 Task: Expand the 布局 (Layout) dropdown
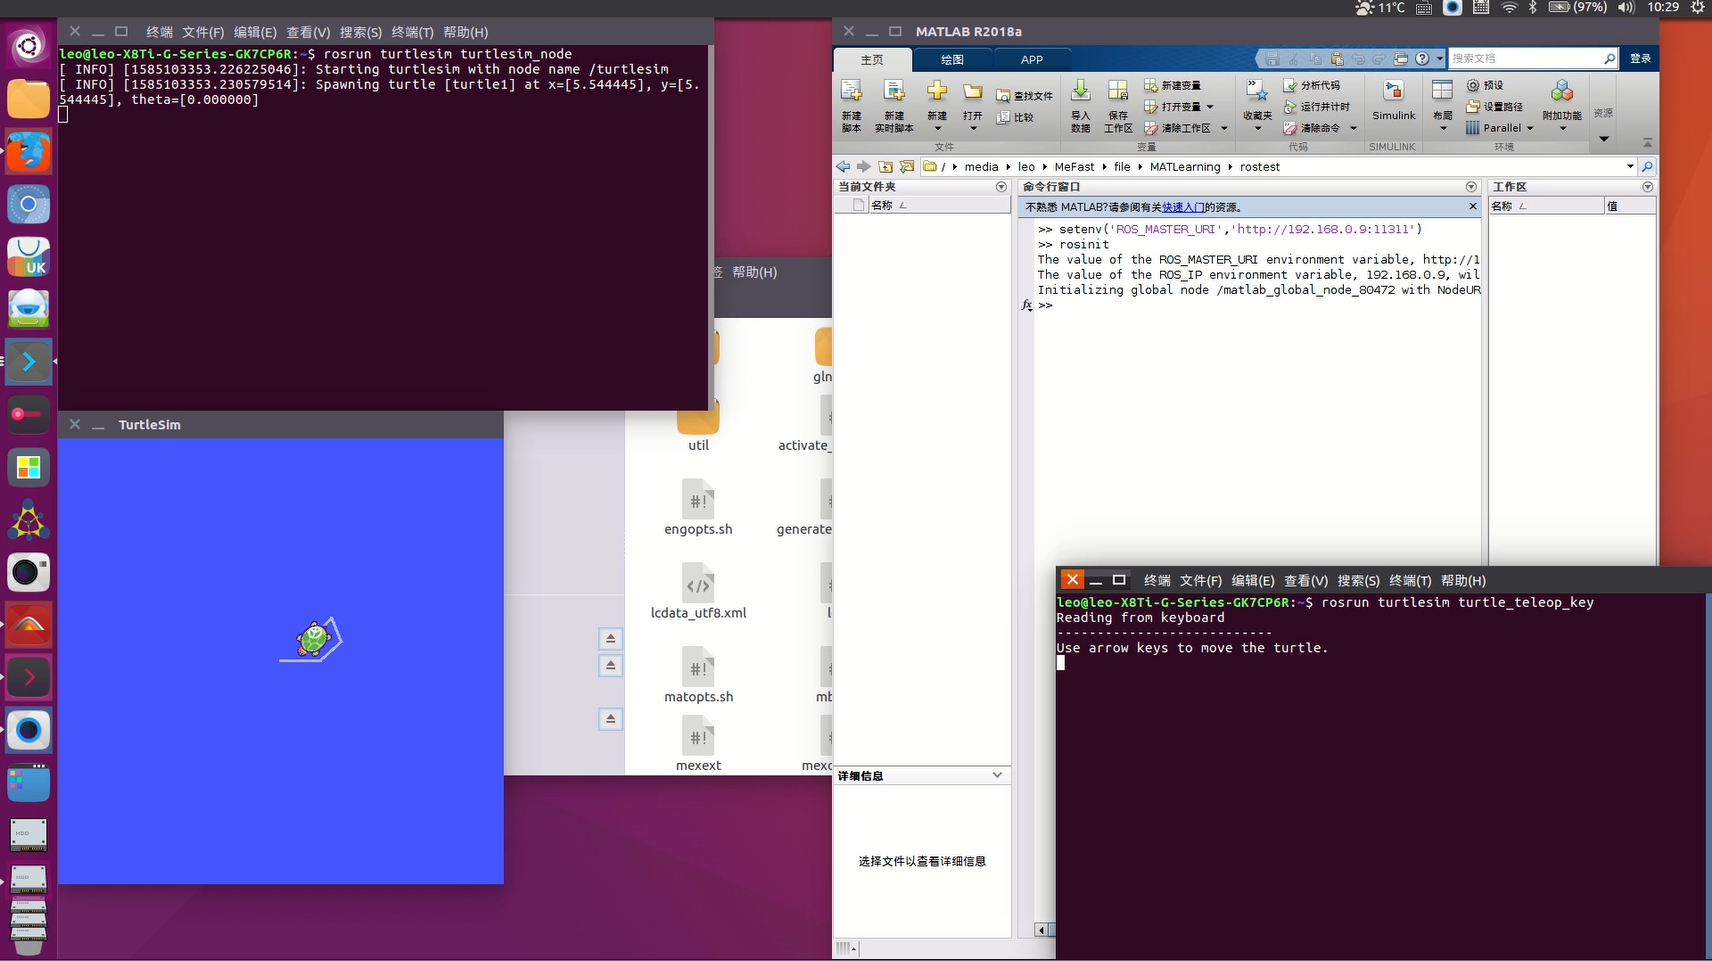[x=1441, y=127]
